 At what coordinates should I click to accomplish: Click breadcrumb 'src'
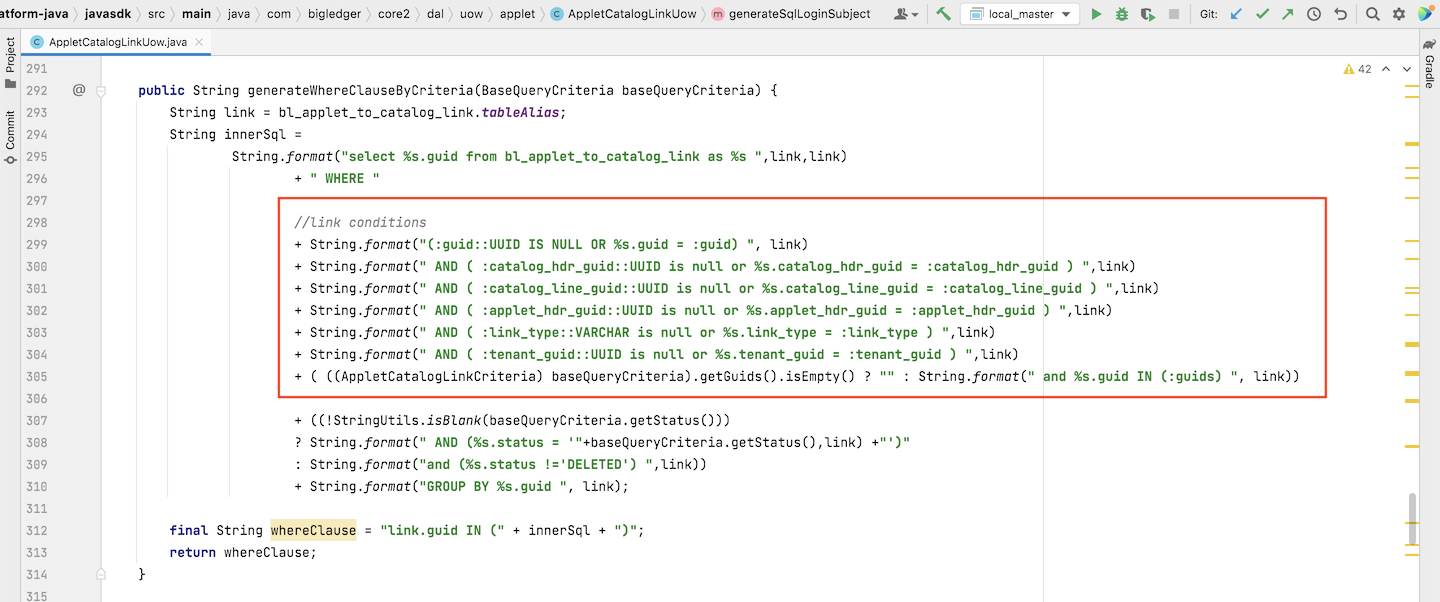tap(157, 14)
